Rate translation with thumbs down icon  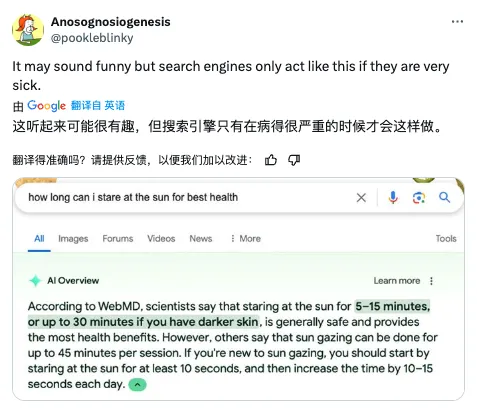(x=294, y=160)
